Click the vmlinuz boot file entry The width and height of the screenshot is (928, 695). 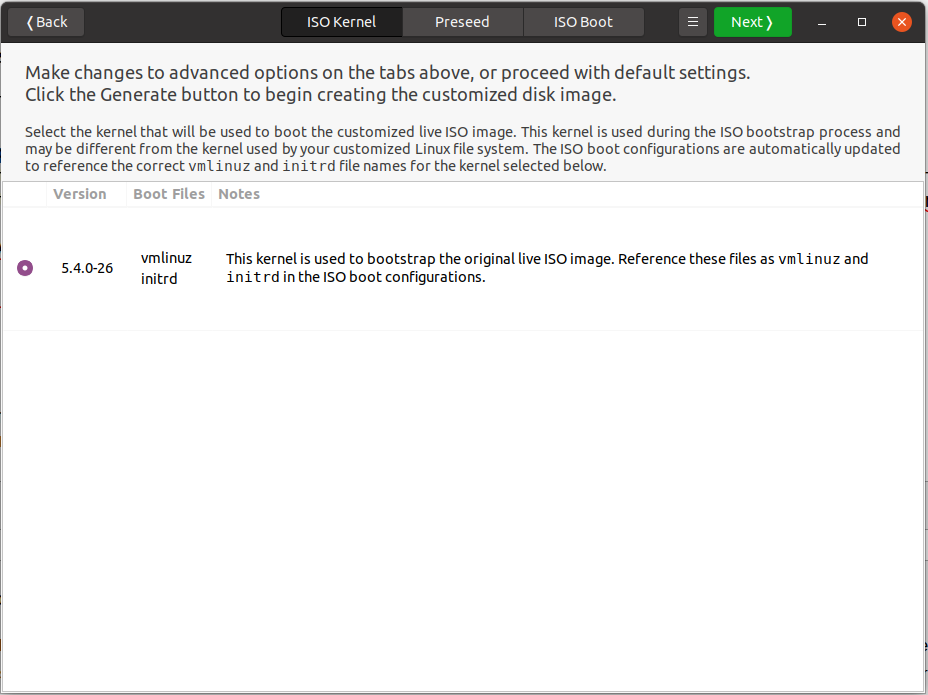tap(166, 258)
